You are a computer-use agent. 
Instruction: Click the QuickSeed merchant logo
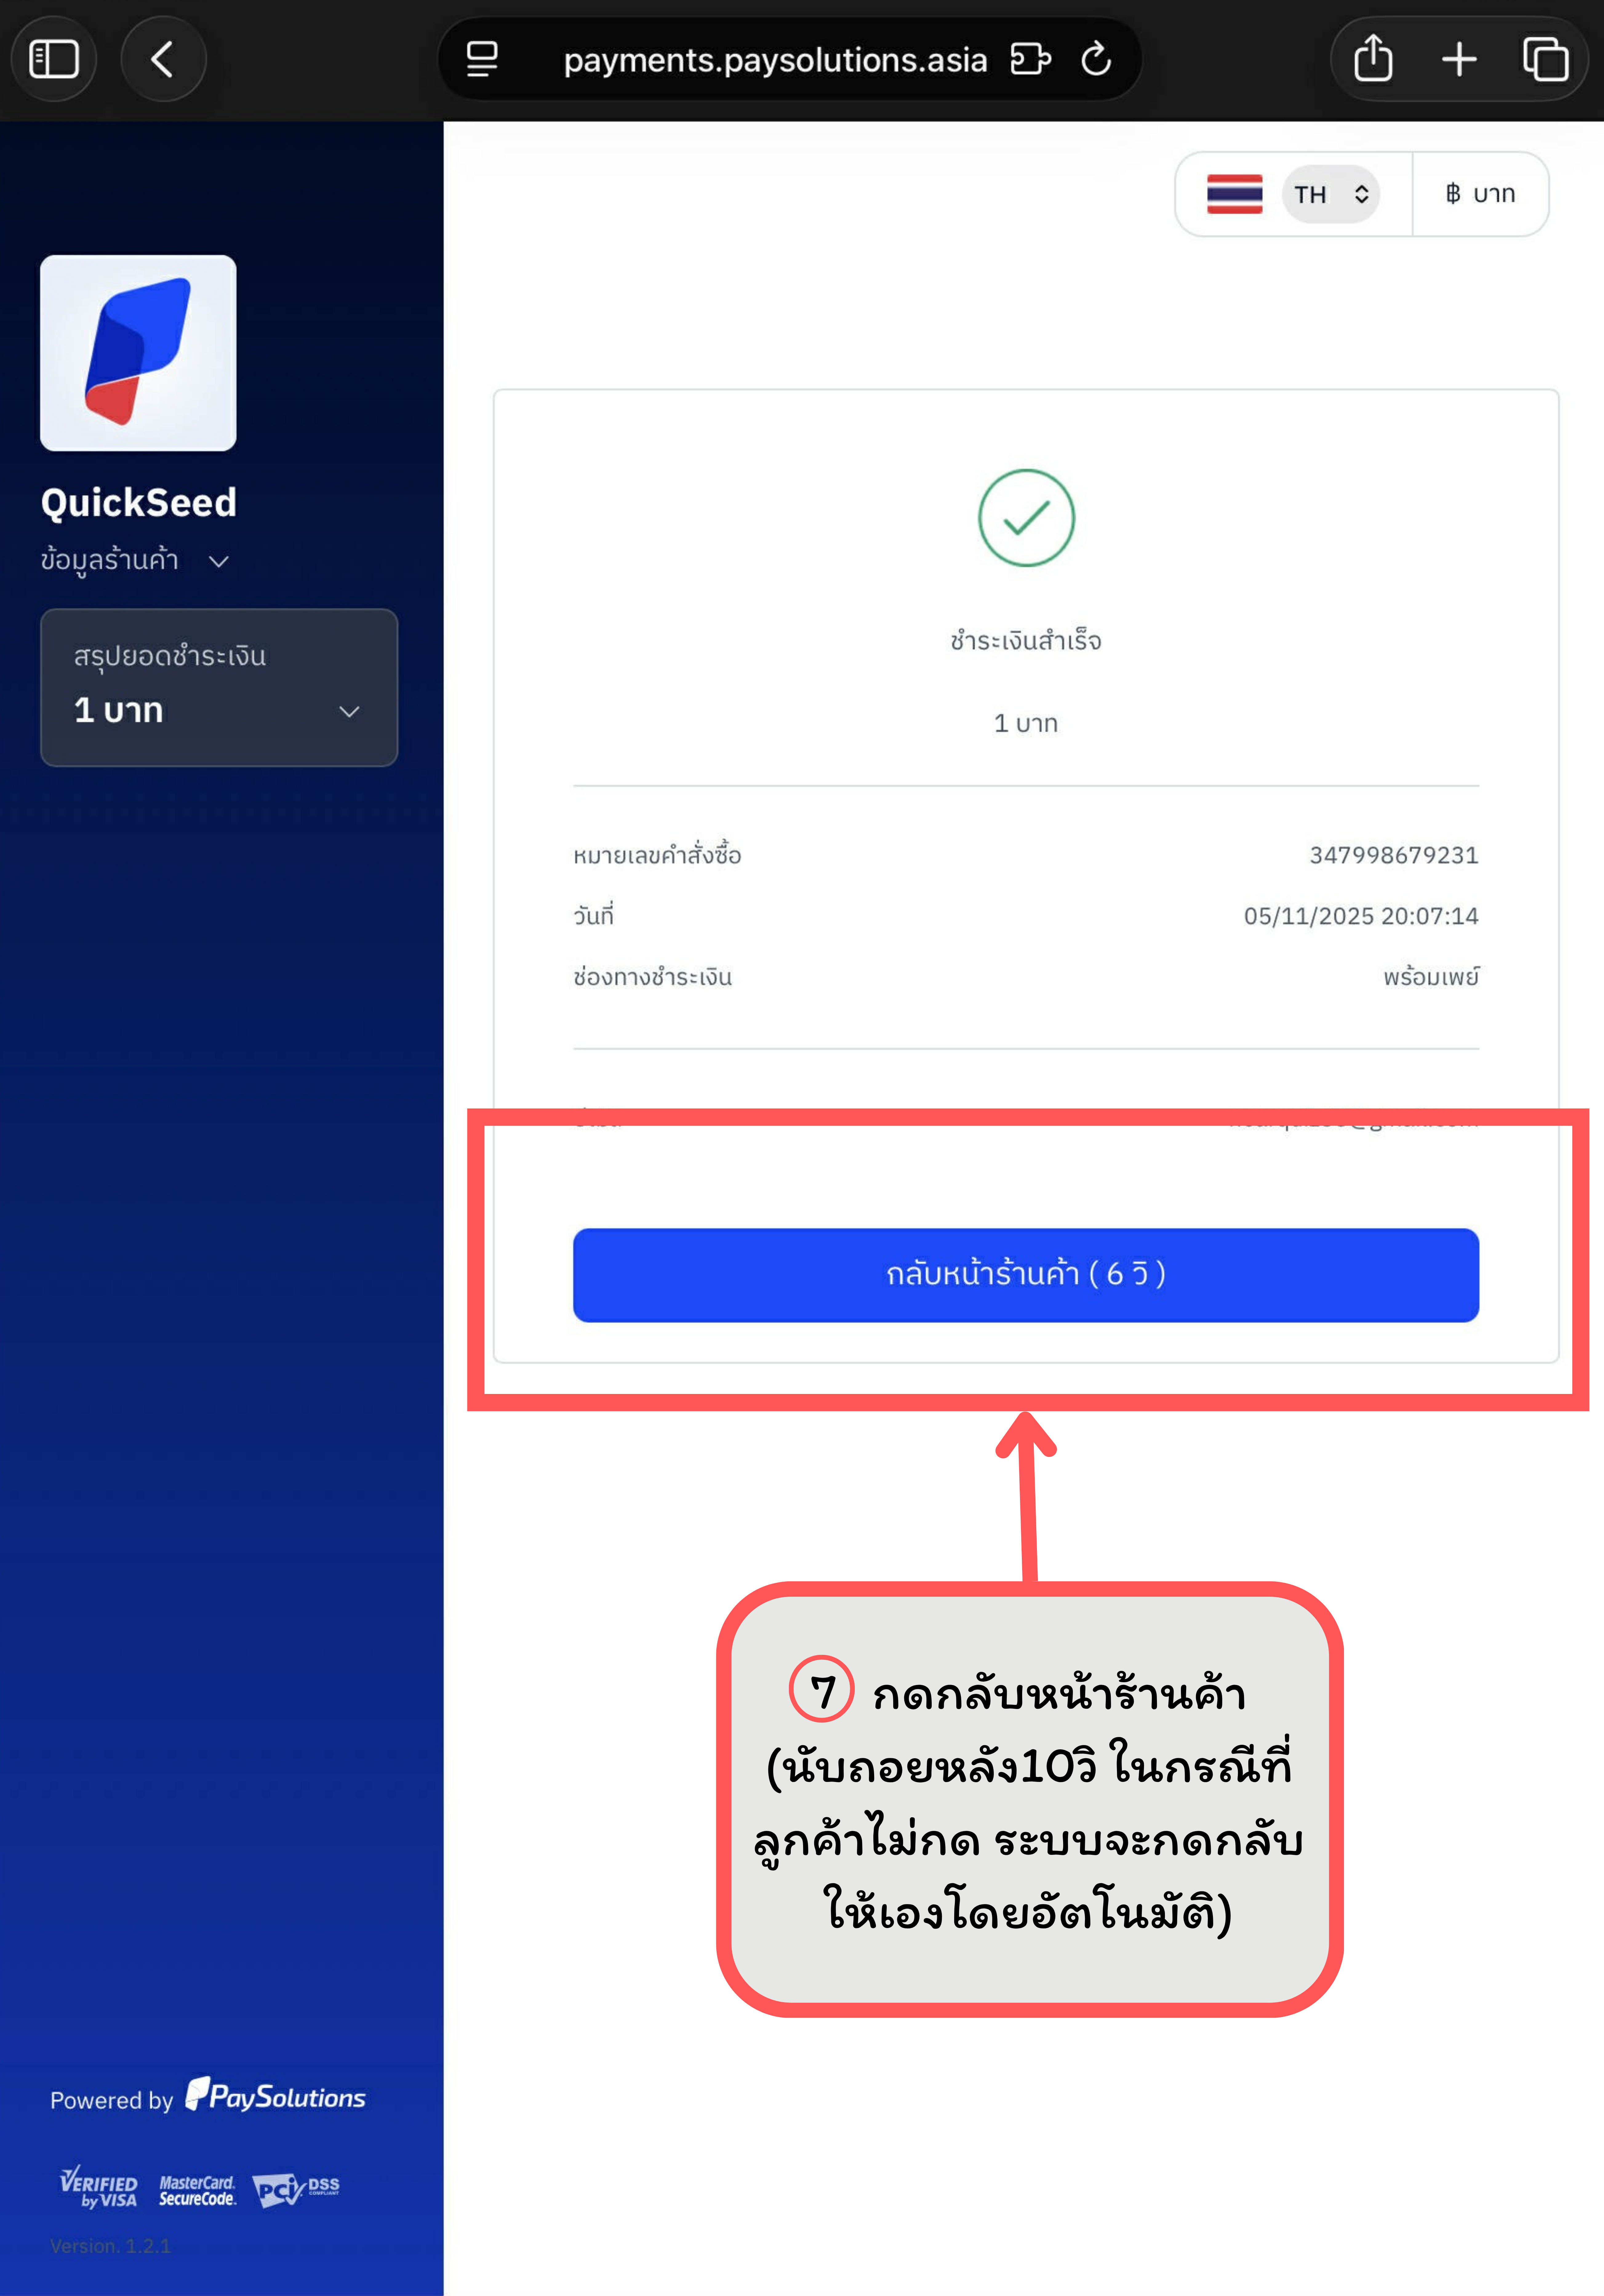(138, 353)
